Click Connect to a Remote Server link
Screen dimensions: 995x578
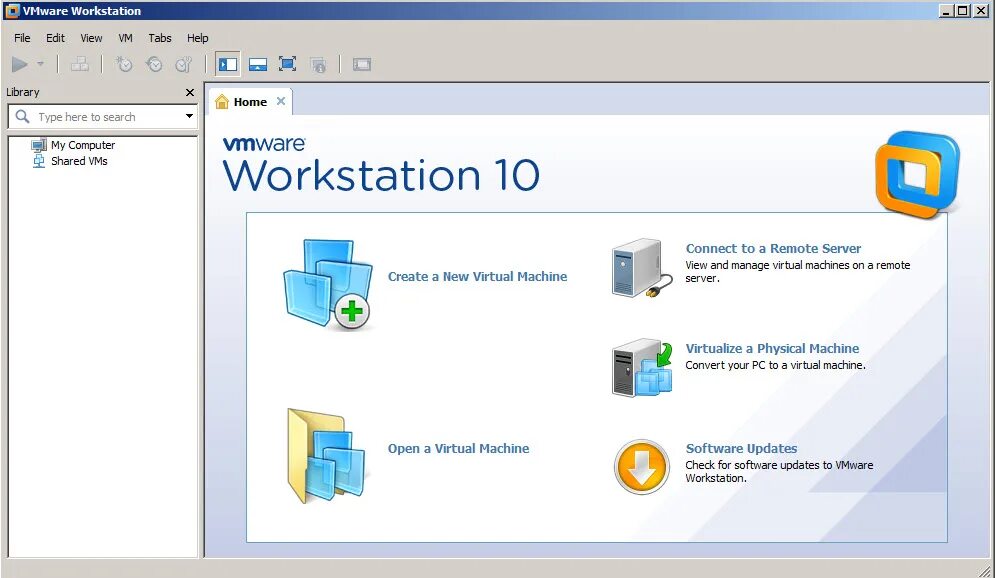[x=773, y=249]
